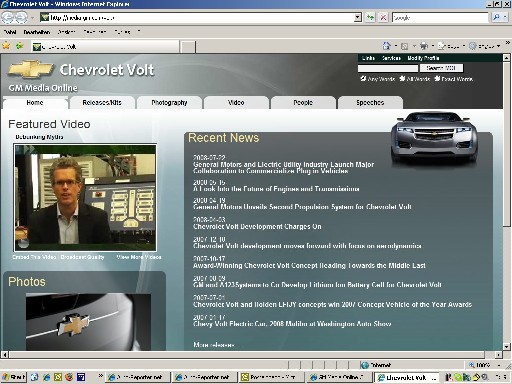Open the Ansicht menu

(66, 32)
